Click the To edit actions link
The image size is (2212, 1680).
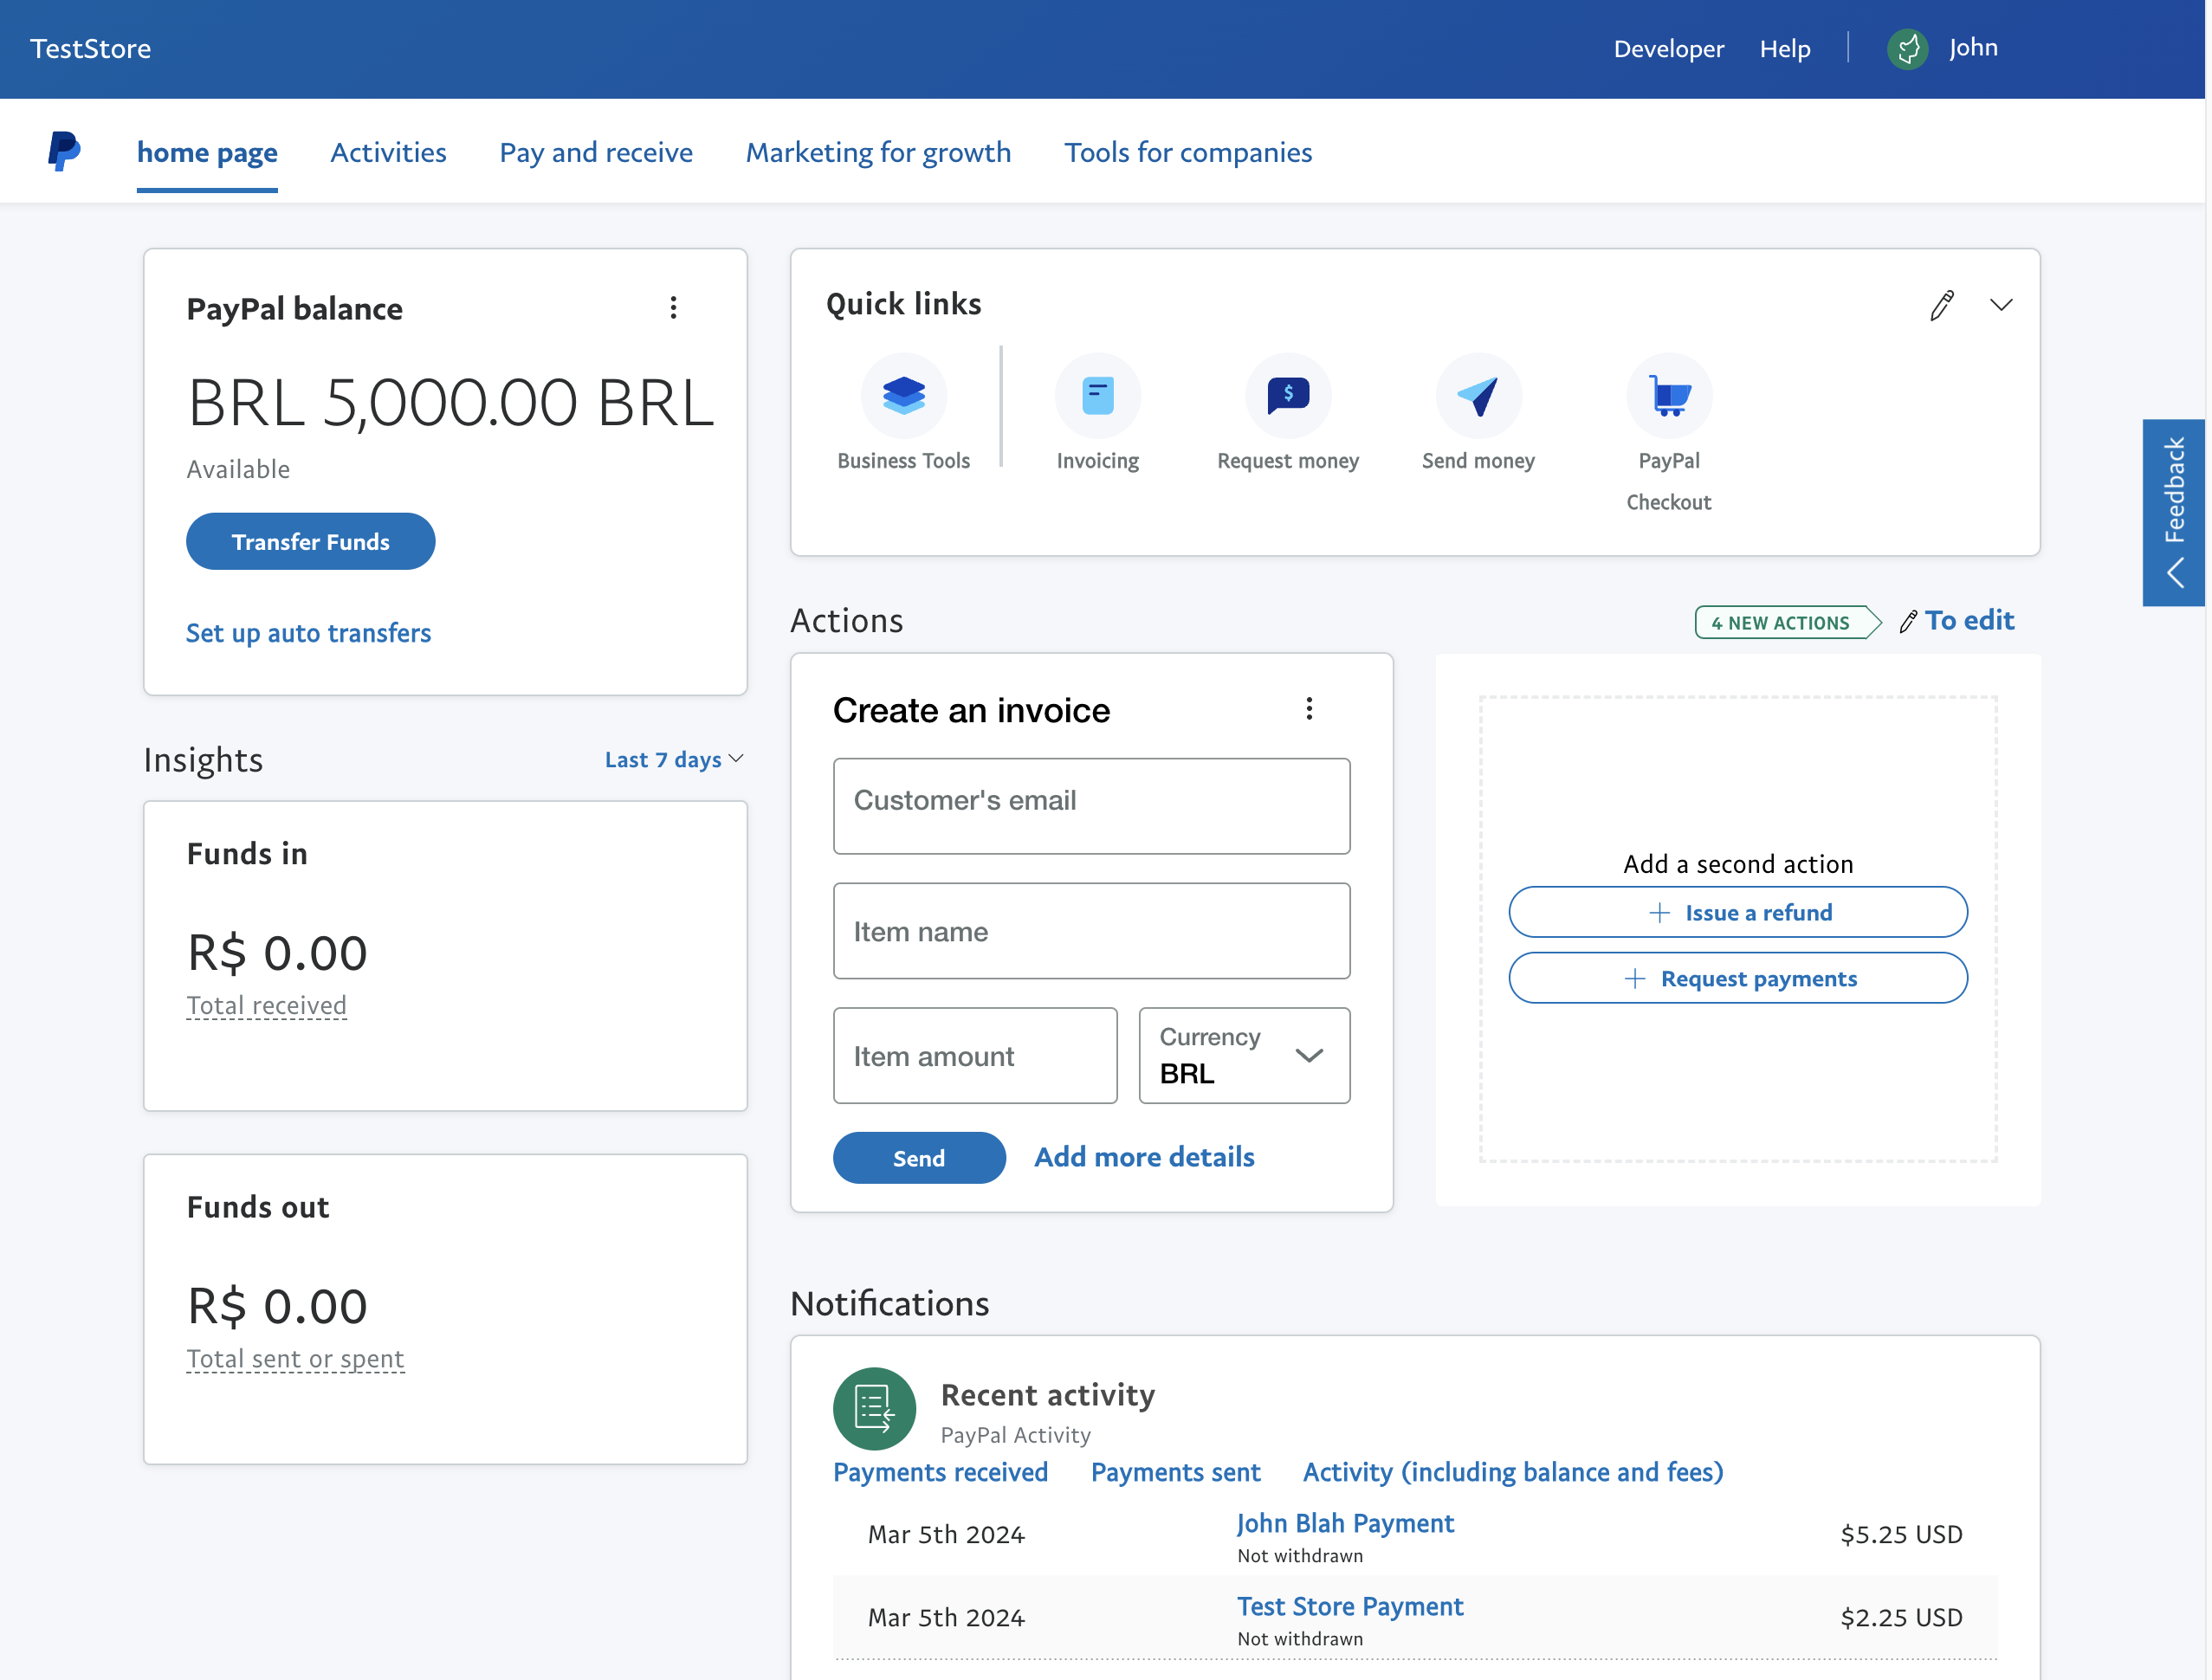tap(1957, 621)
